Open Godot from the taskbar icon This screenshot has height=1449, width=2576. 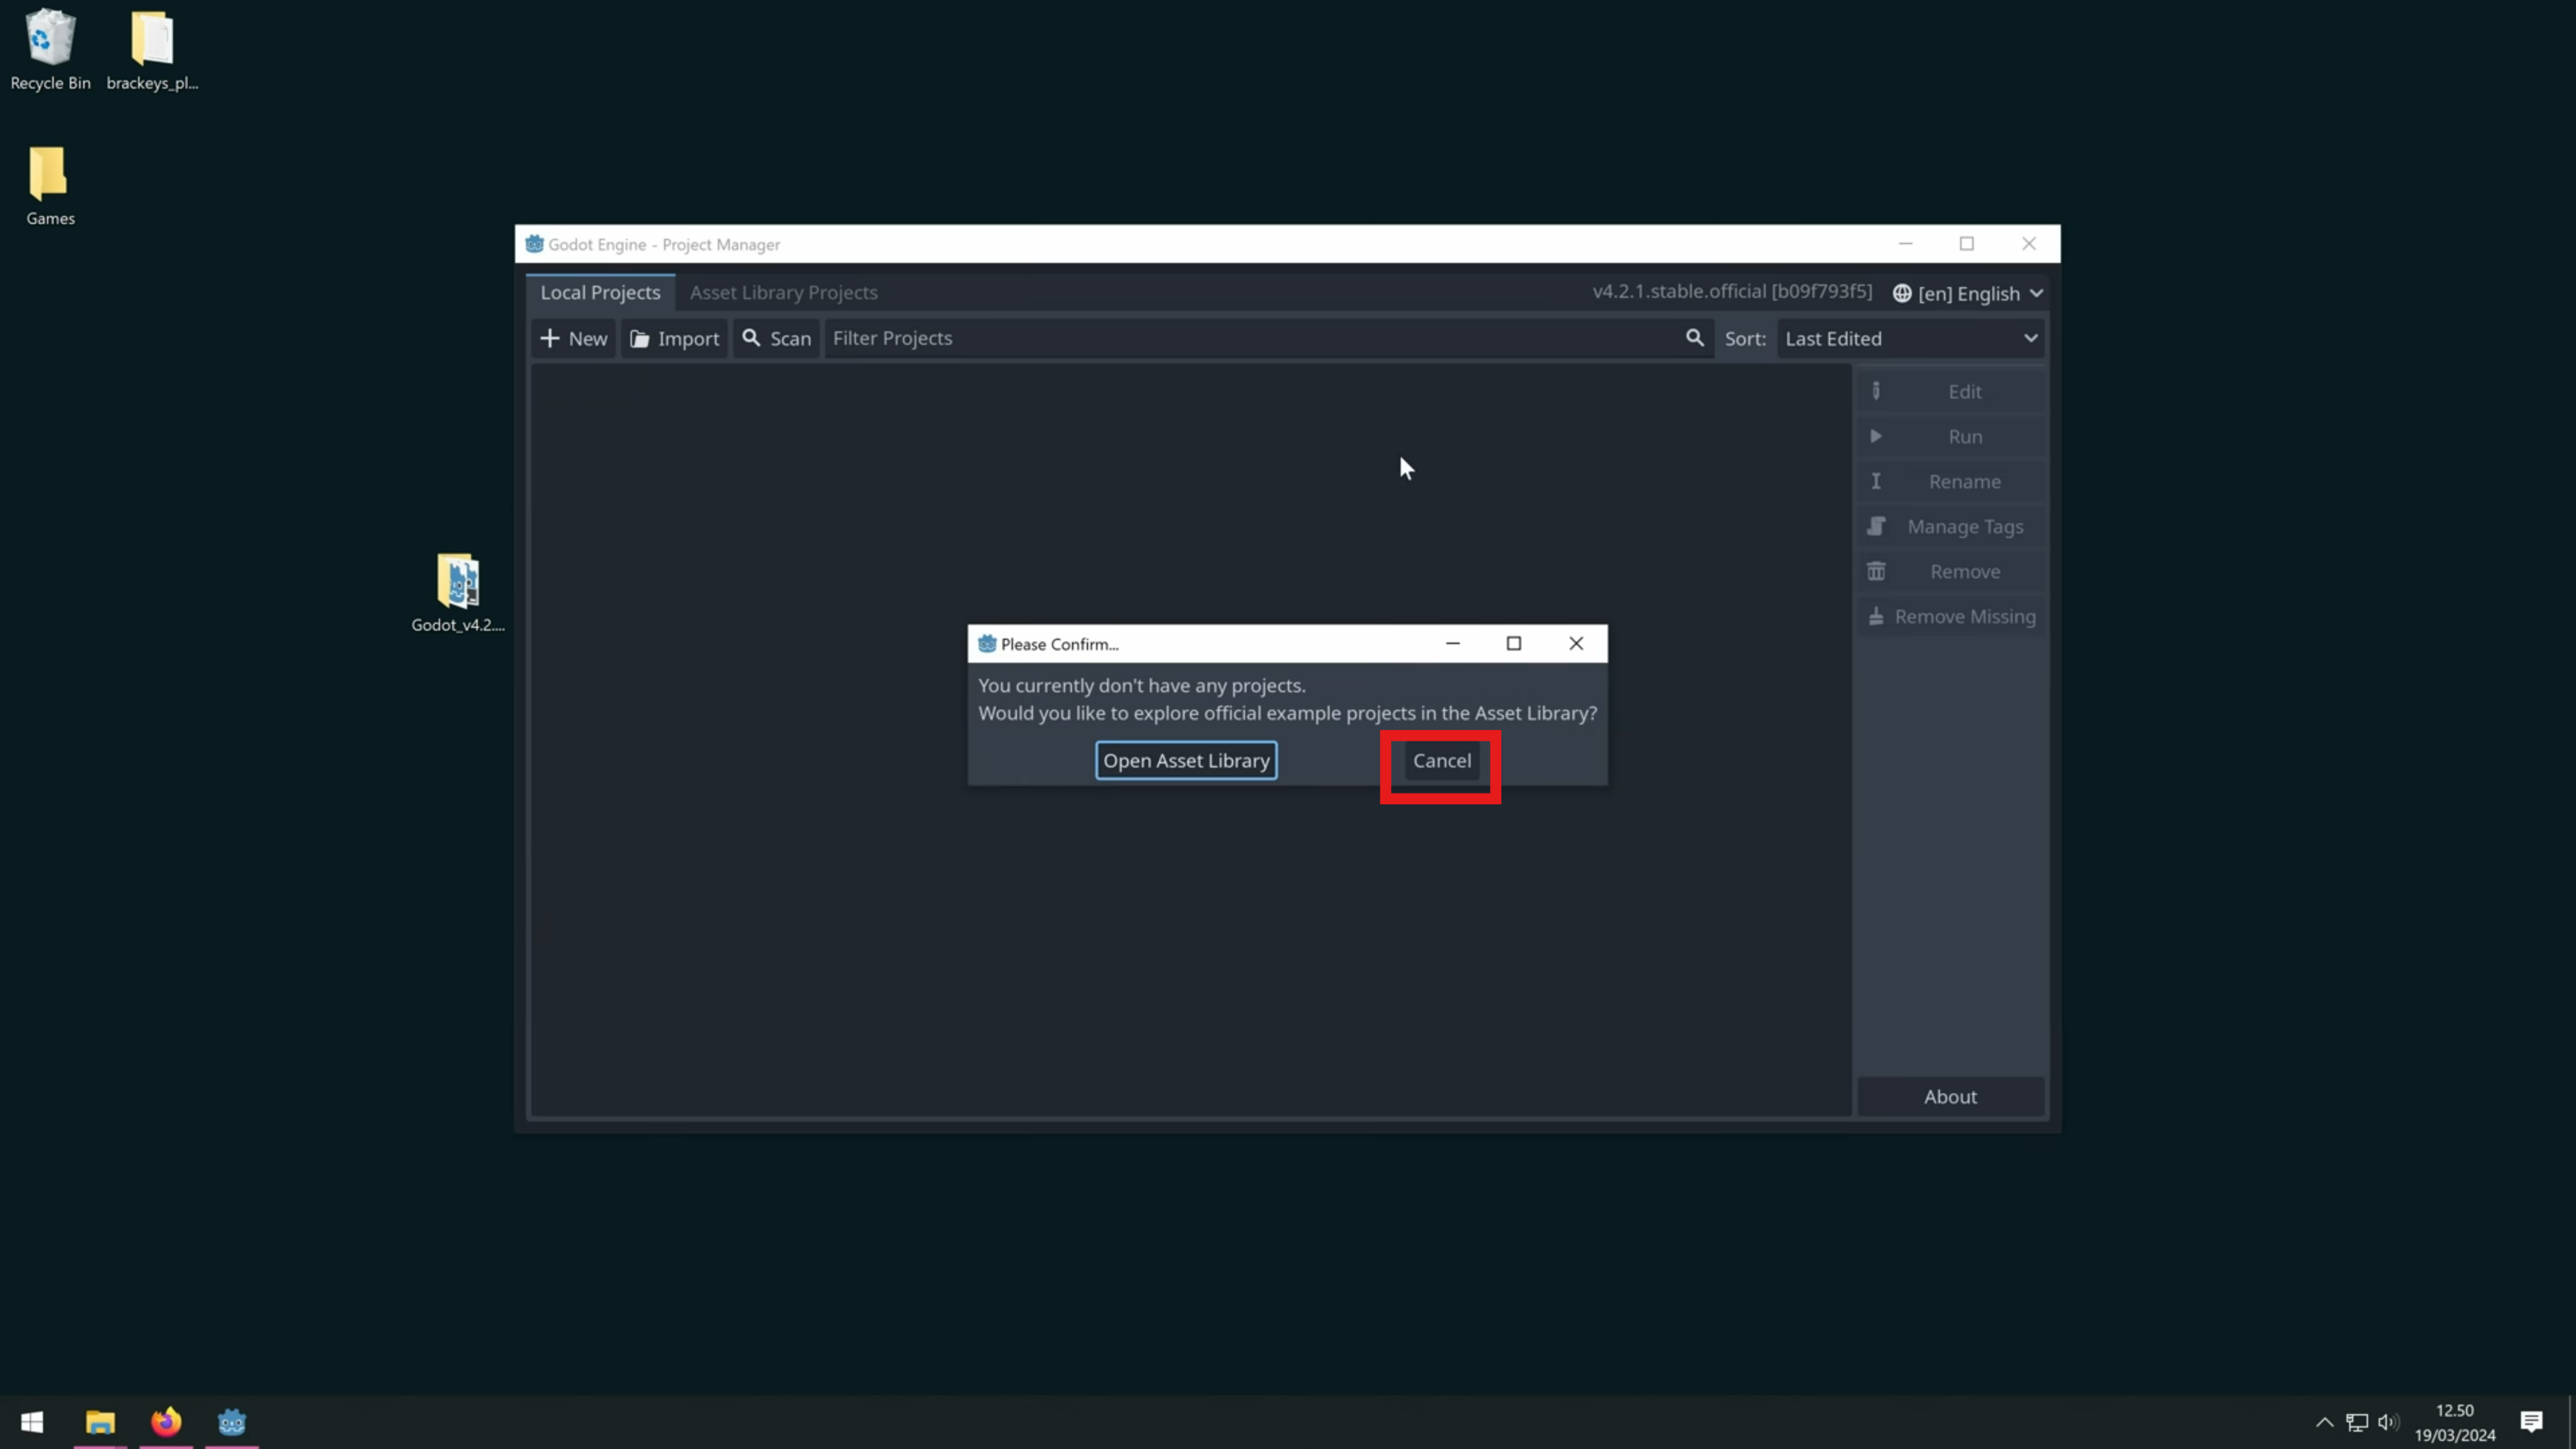coord(231,1421)
